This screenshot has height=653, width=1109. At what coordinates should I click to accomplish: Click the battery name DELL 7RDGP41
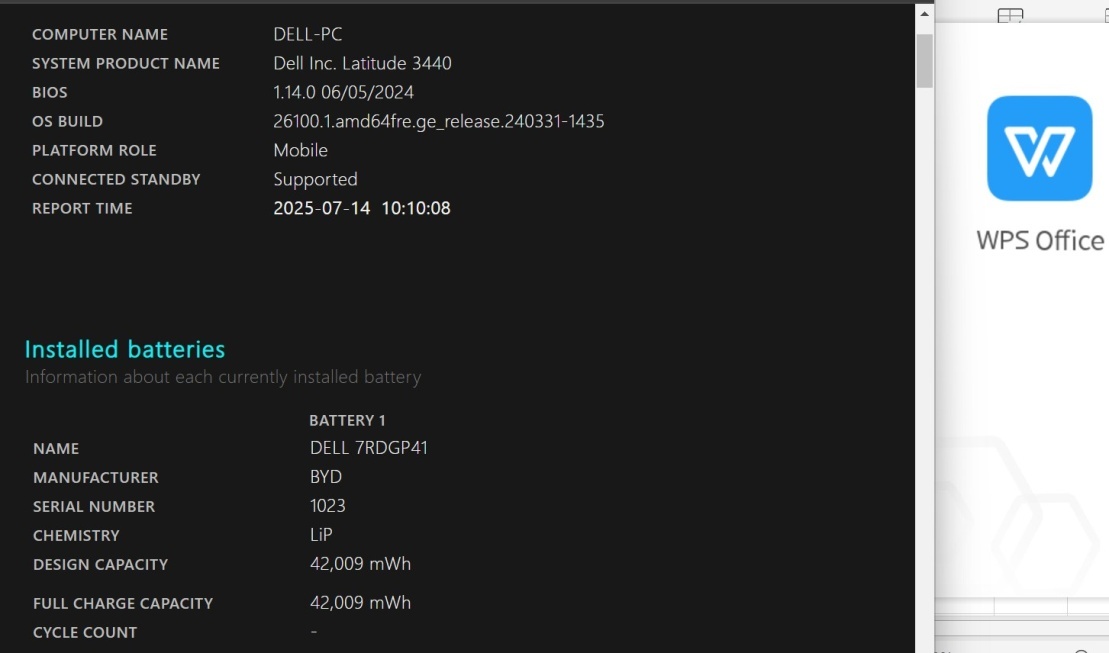368,448
